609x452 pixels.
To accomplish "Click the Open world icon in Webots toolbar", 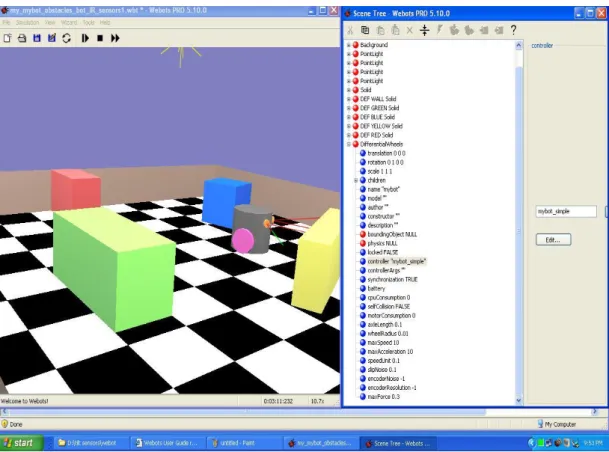I will (22, 38).
